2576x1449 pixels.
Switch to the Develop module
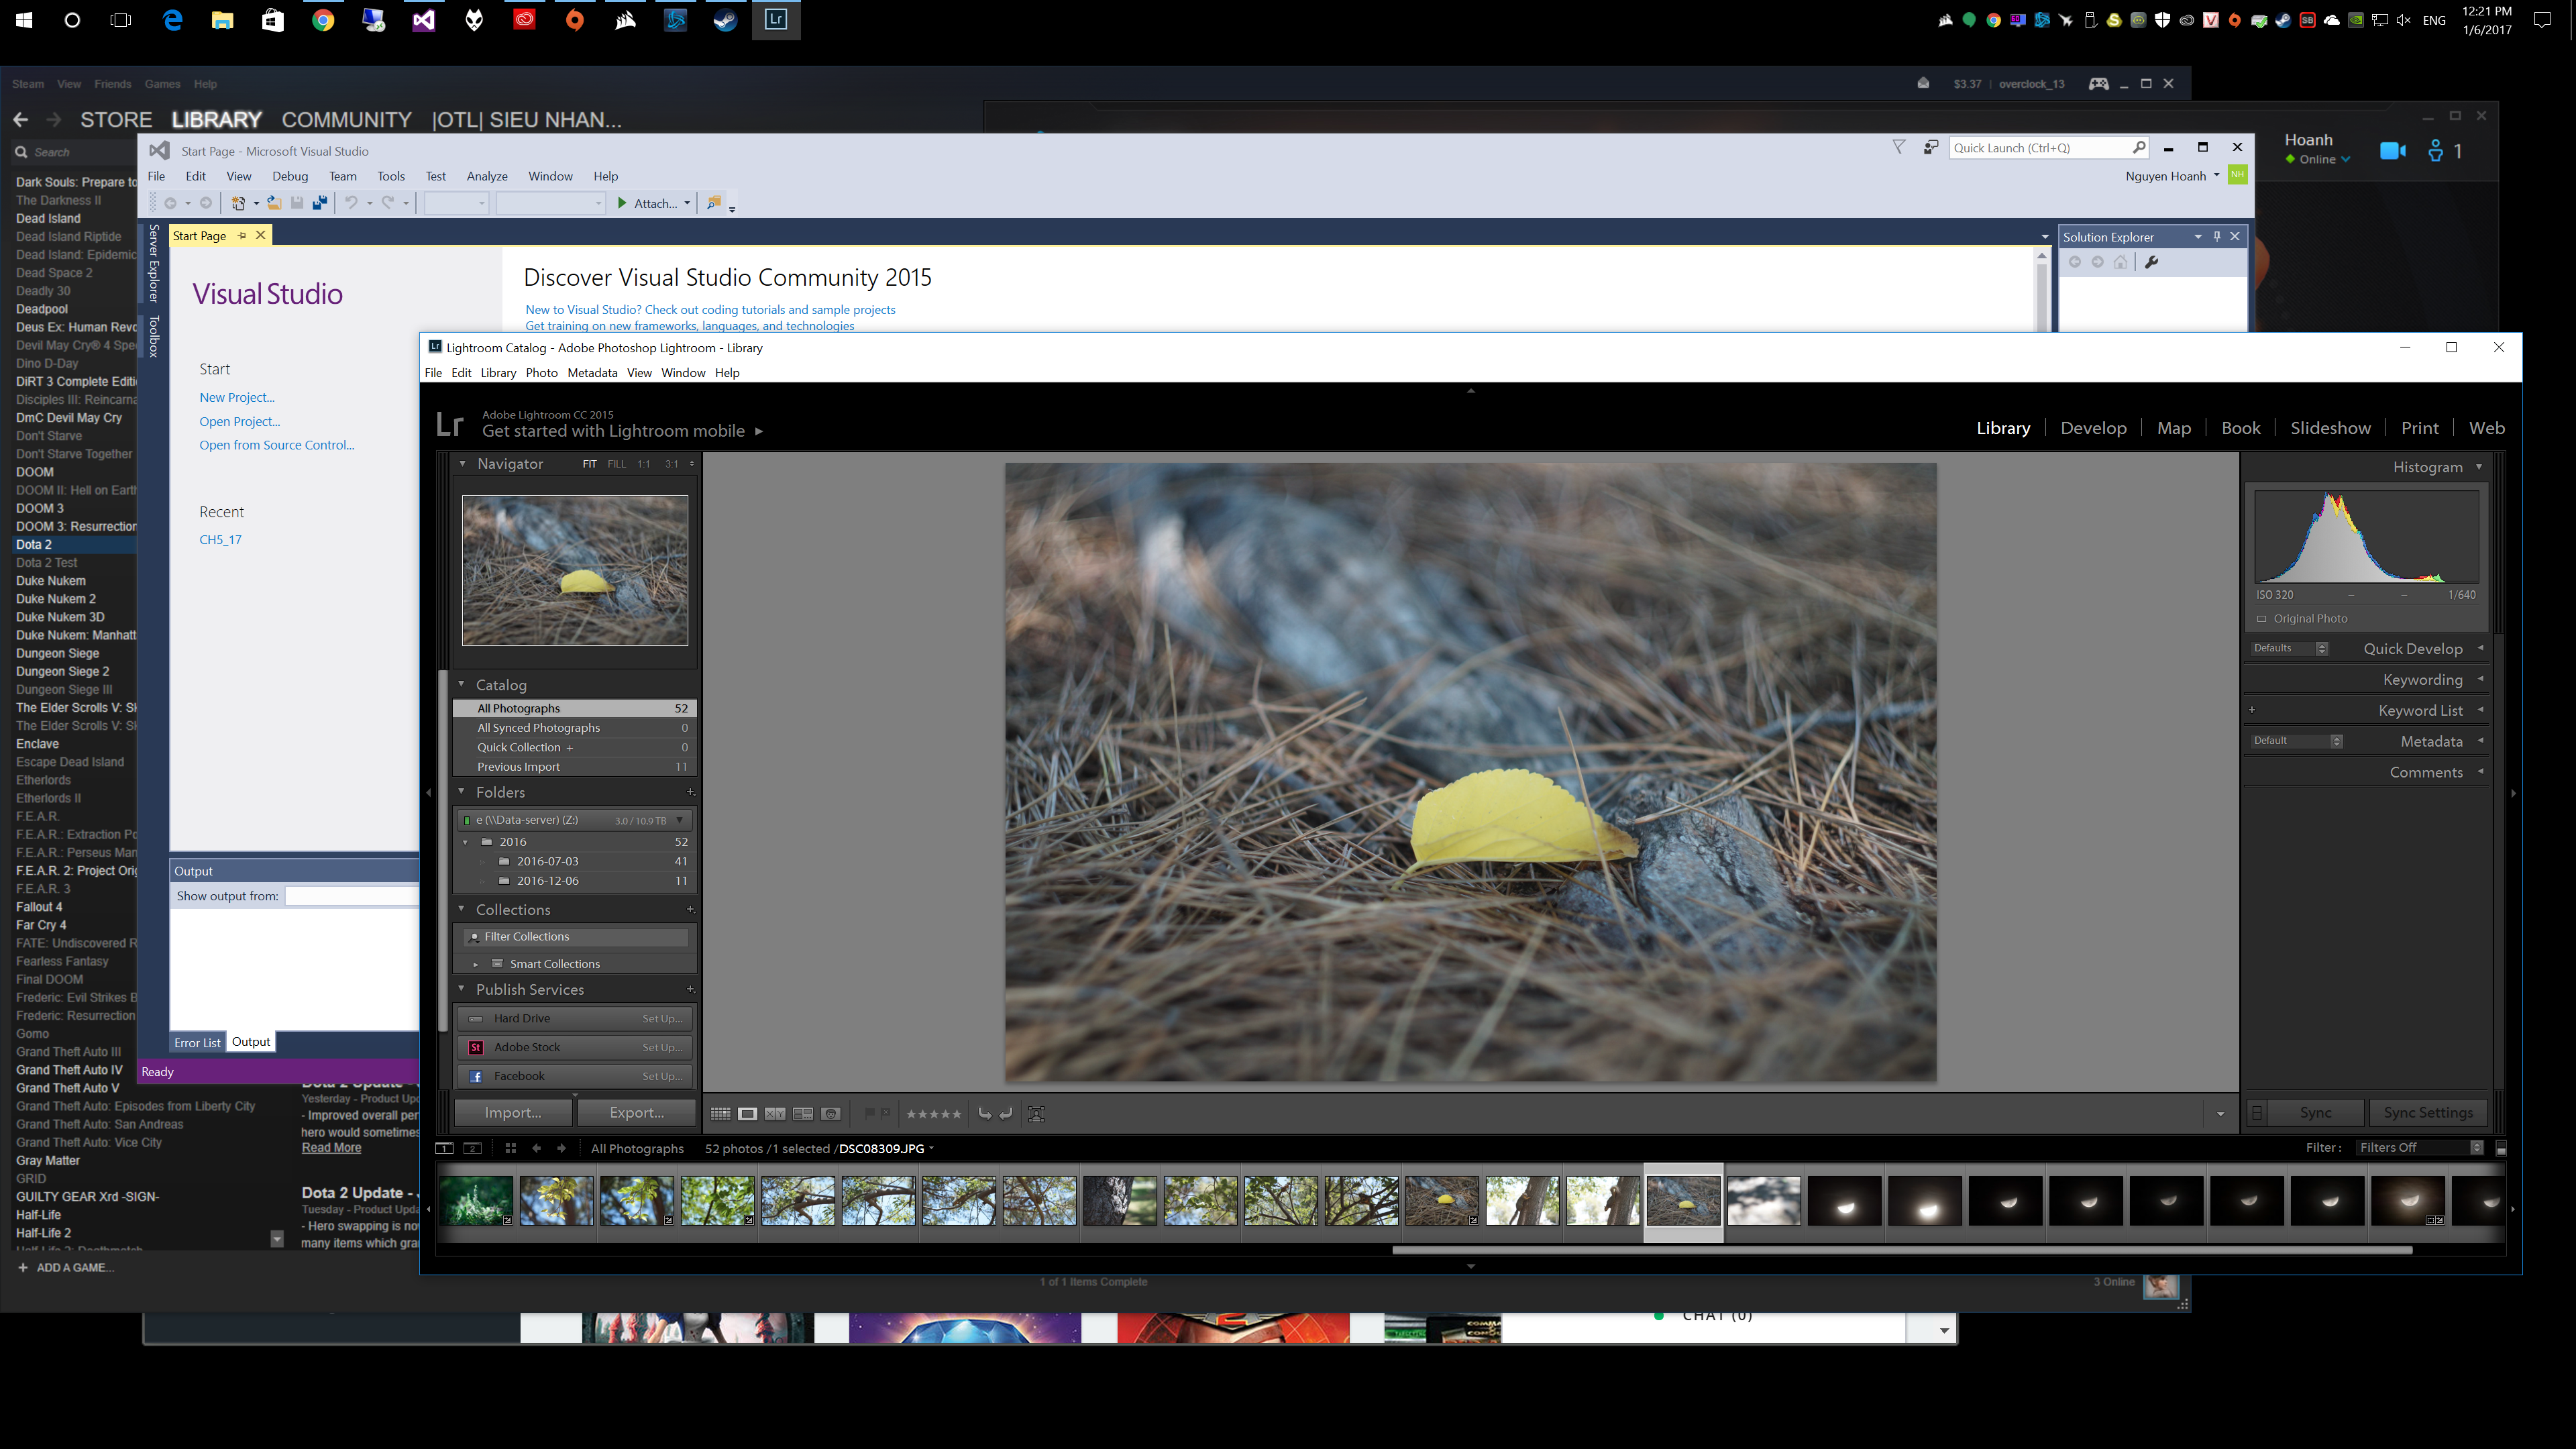[x=2093, y=428]
